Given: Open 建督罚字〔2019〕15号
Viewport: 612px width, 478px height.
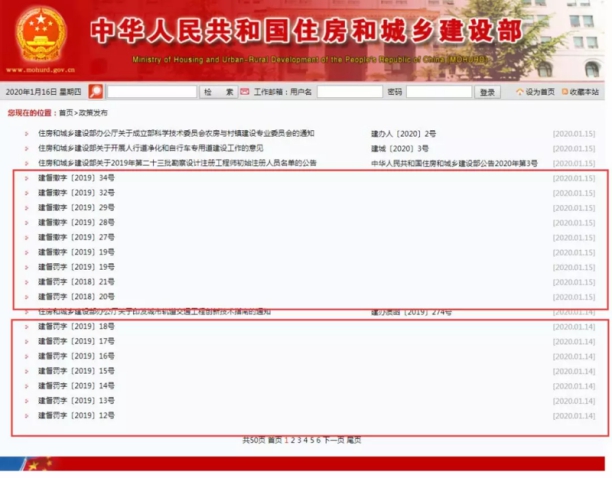Looking at the screenshot, I should 76,371.
